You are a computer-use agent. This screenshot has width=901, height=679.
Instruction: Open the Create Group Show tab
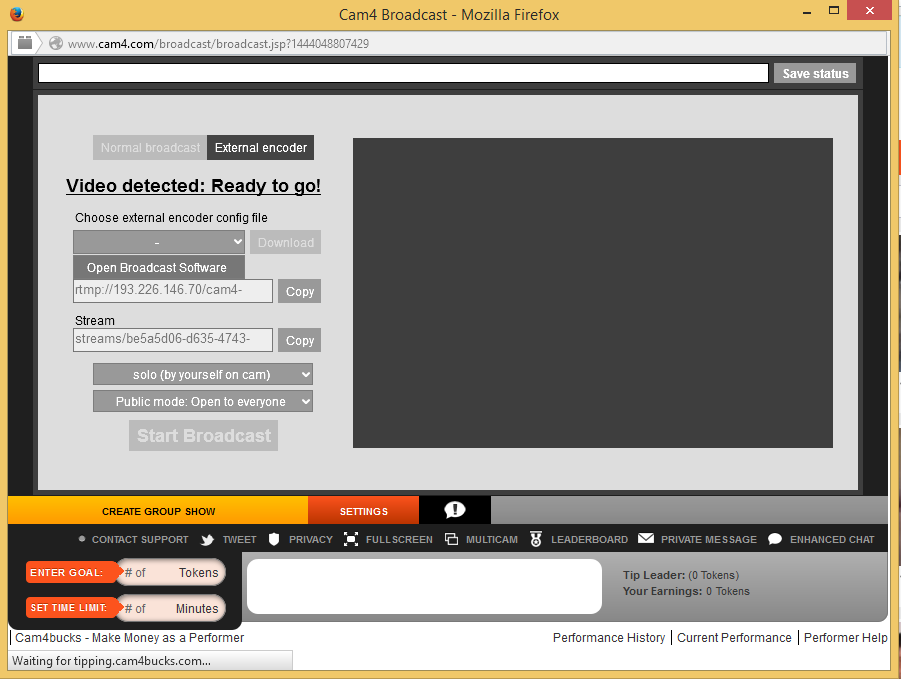(x=158, y=511)
